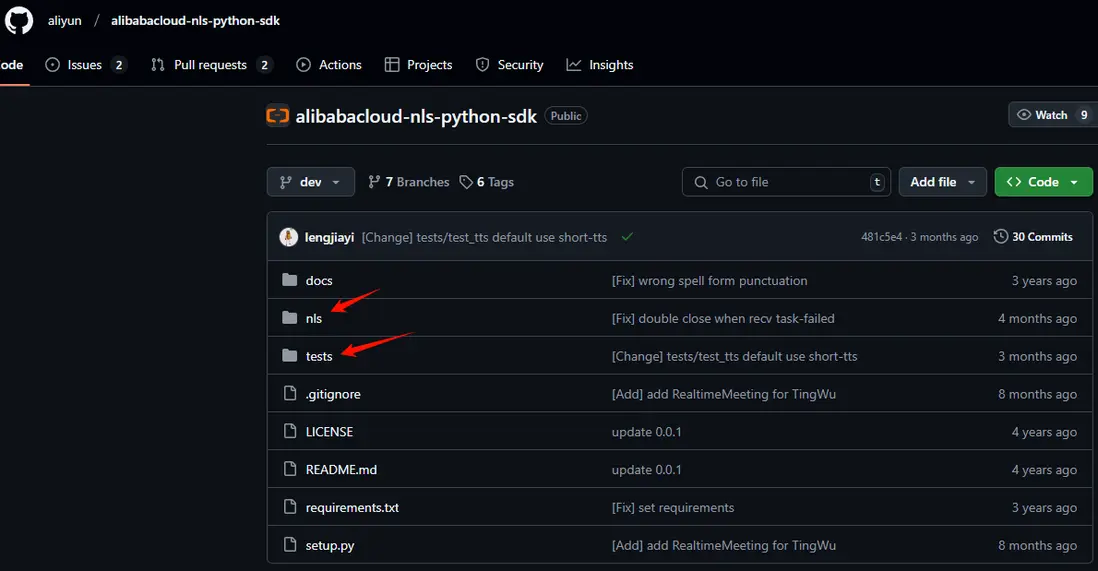1098x571 pixels.
Task: Go to the Insights tab
Action: point(600,65)
